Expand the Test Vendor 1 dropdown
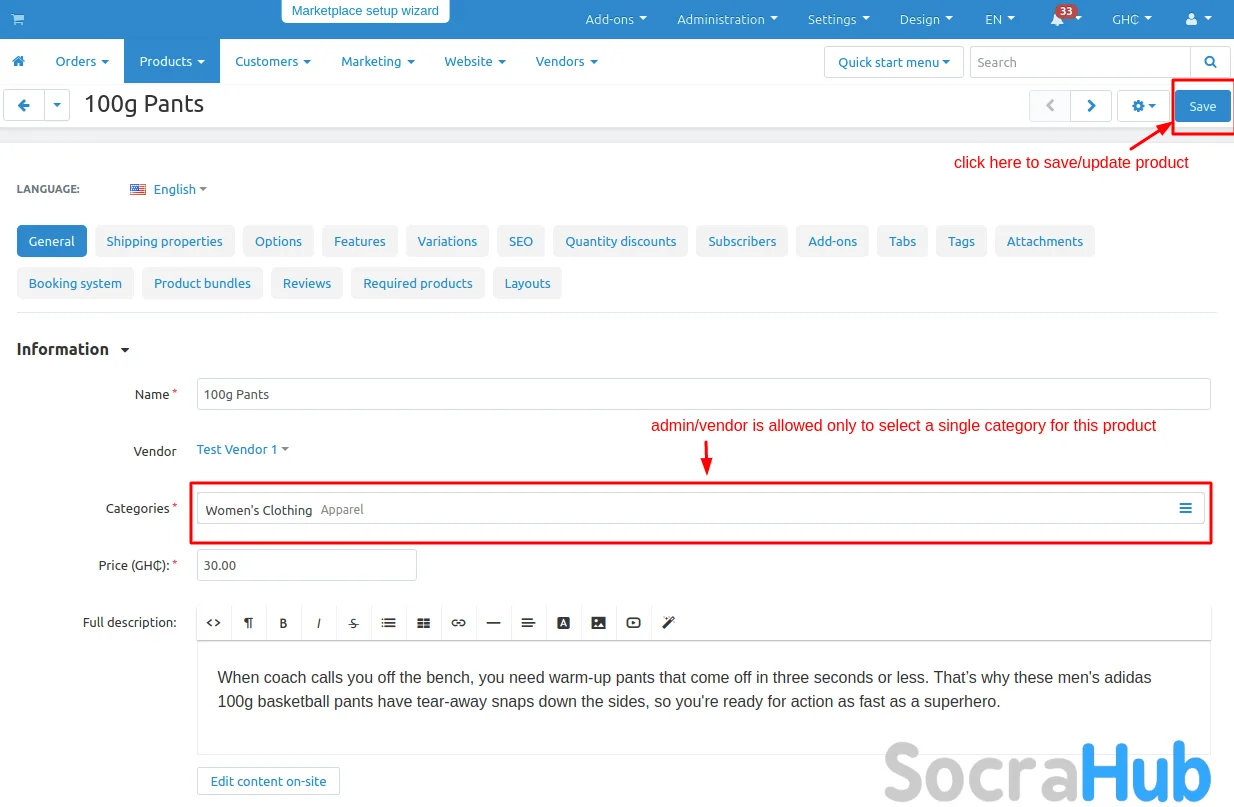The image size is (1234, 807). (242, 450)
